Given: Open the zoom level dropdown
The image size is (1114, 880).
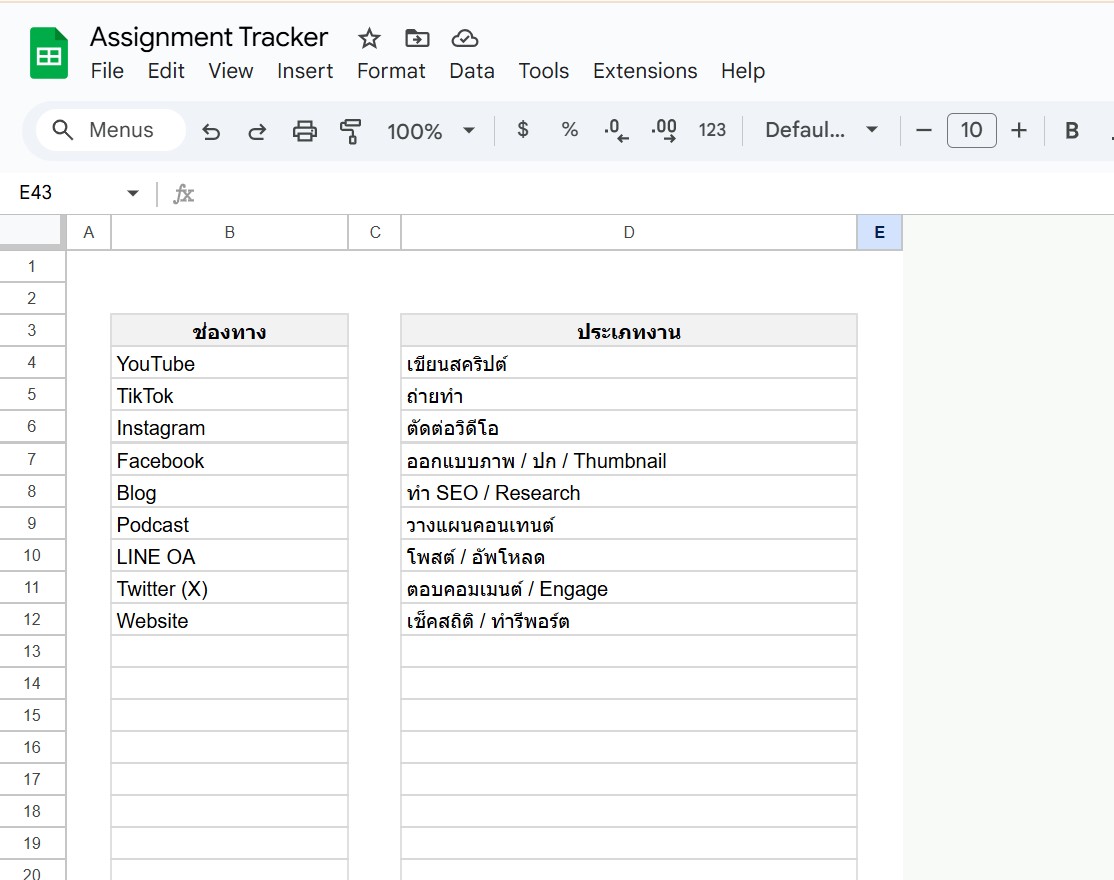Looking at the screenshot, I should (430, 130).
